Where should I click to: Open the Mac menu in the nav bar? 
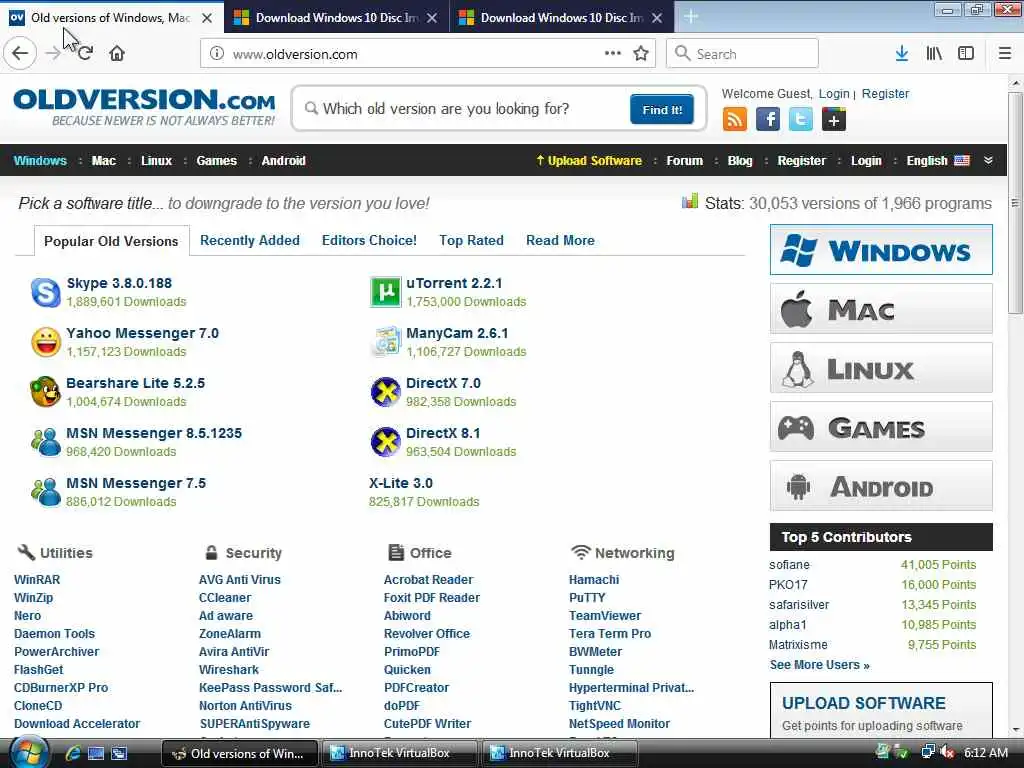tap(103, 161)
